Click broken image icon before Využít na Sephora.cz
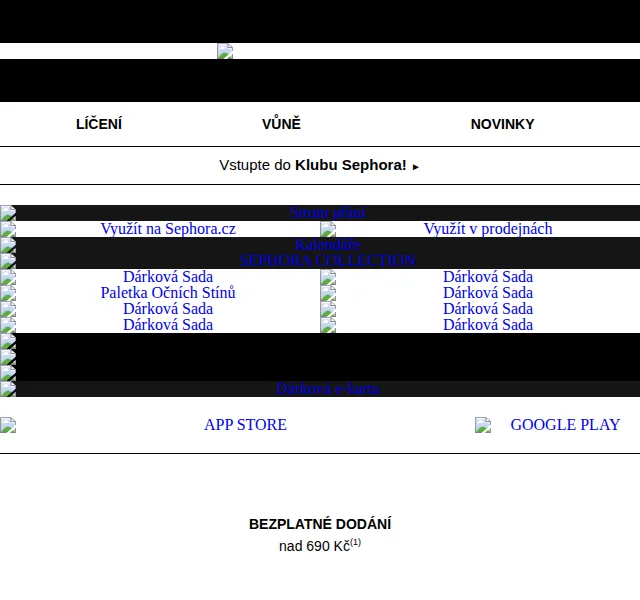Image resolution: width=640 pixels, height=600 pixels. click(8, 229)
